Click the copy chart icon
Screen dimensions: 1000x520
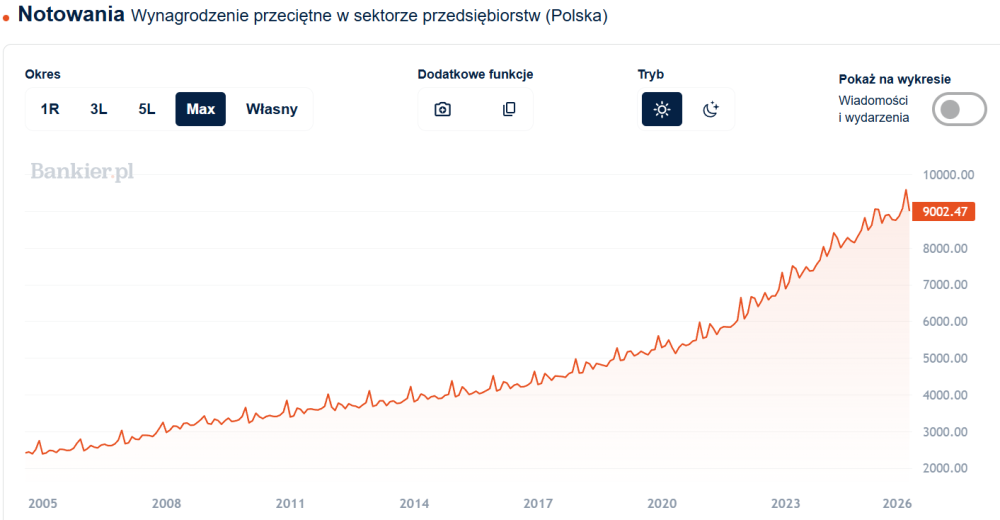click(509, 109)
